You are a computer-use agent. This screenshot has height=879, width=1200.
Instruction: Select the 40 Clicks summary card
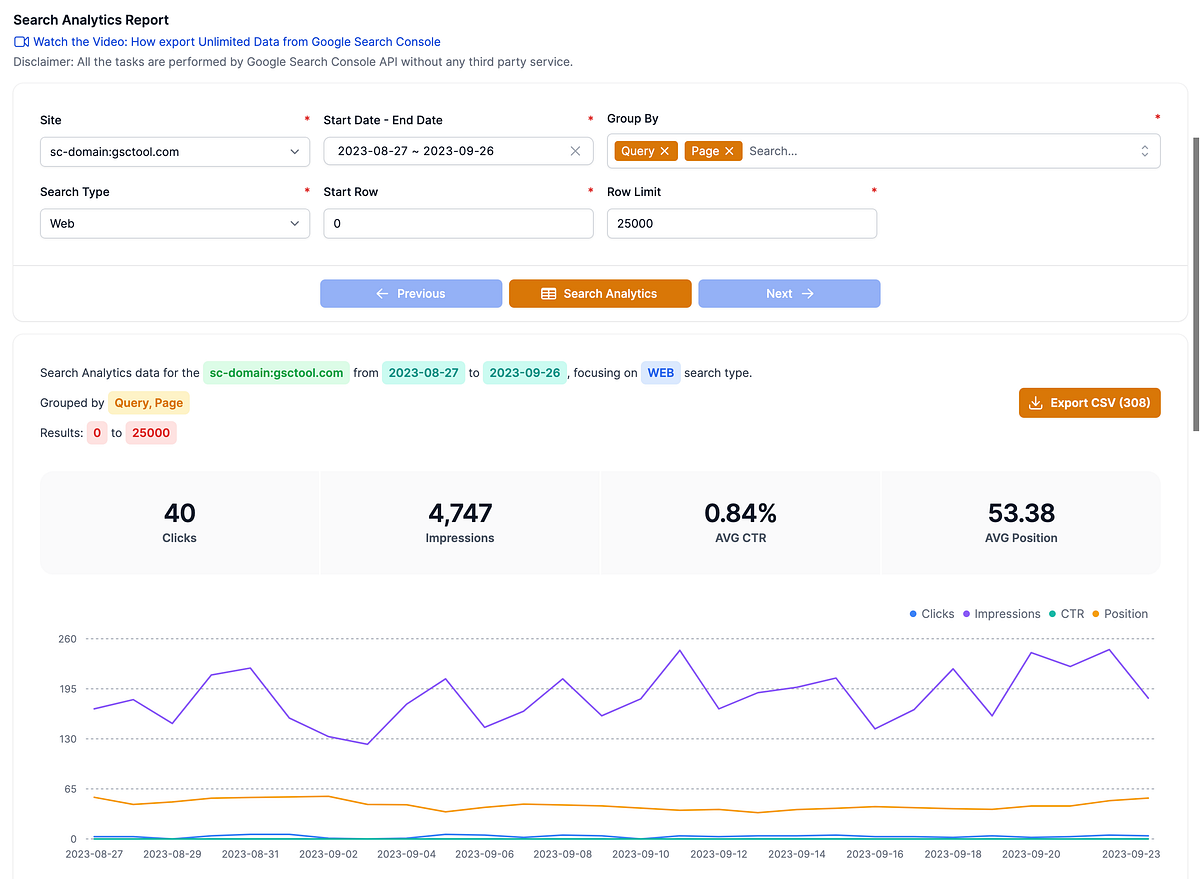pos(179,521)
